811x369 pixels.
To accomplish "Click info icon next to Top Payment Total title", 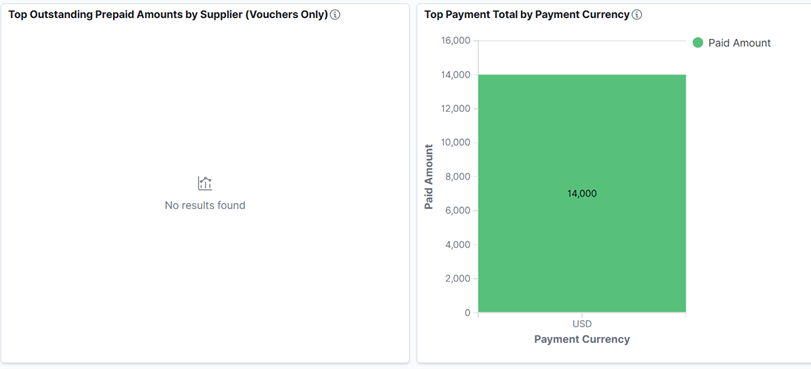I will (637, 15).
